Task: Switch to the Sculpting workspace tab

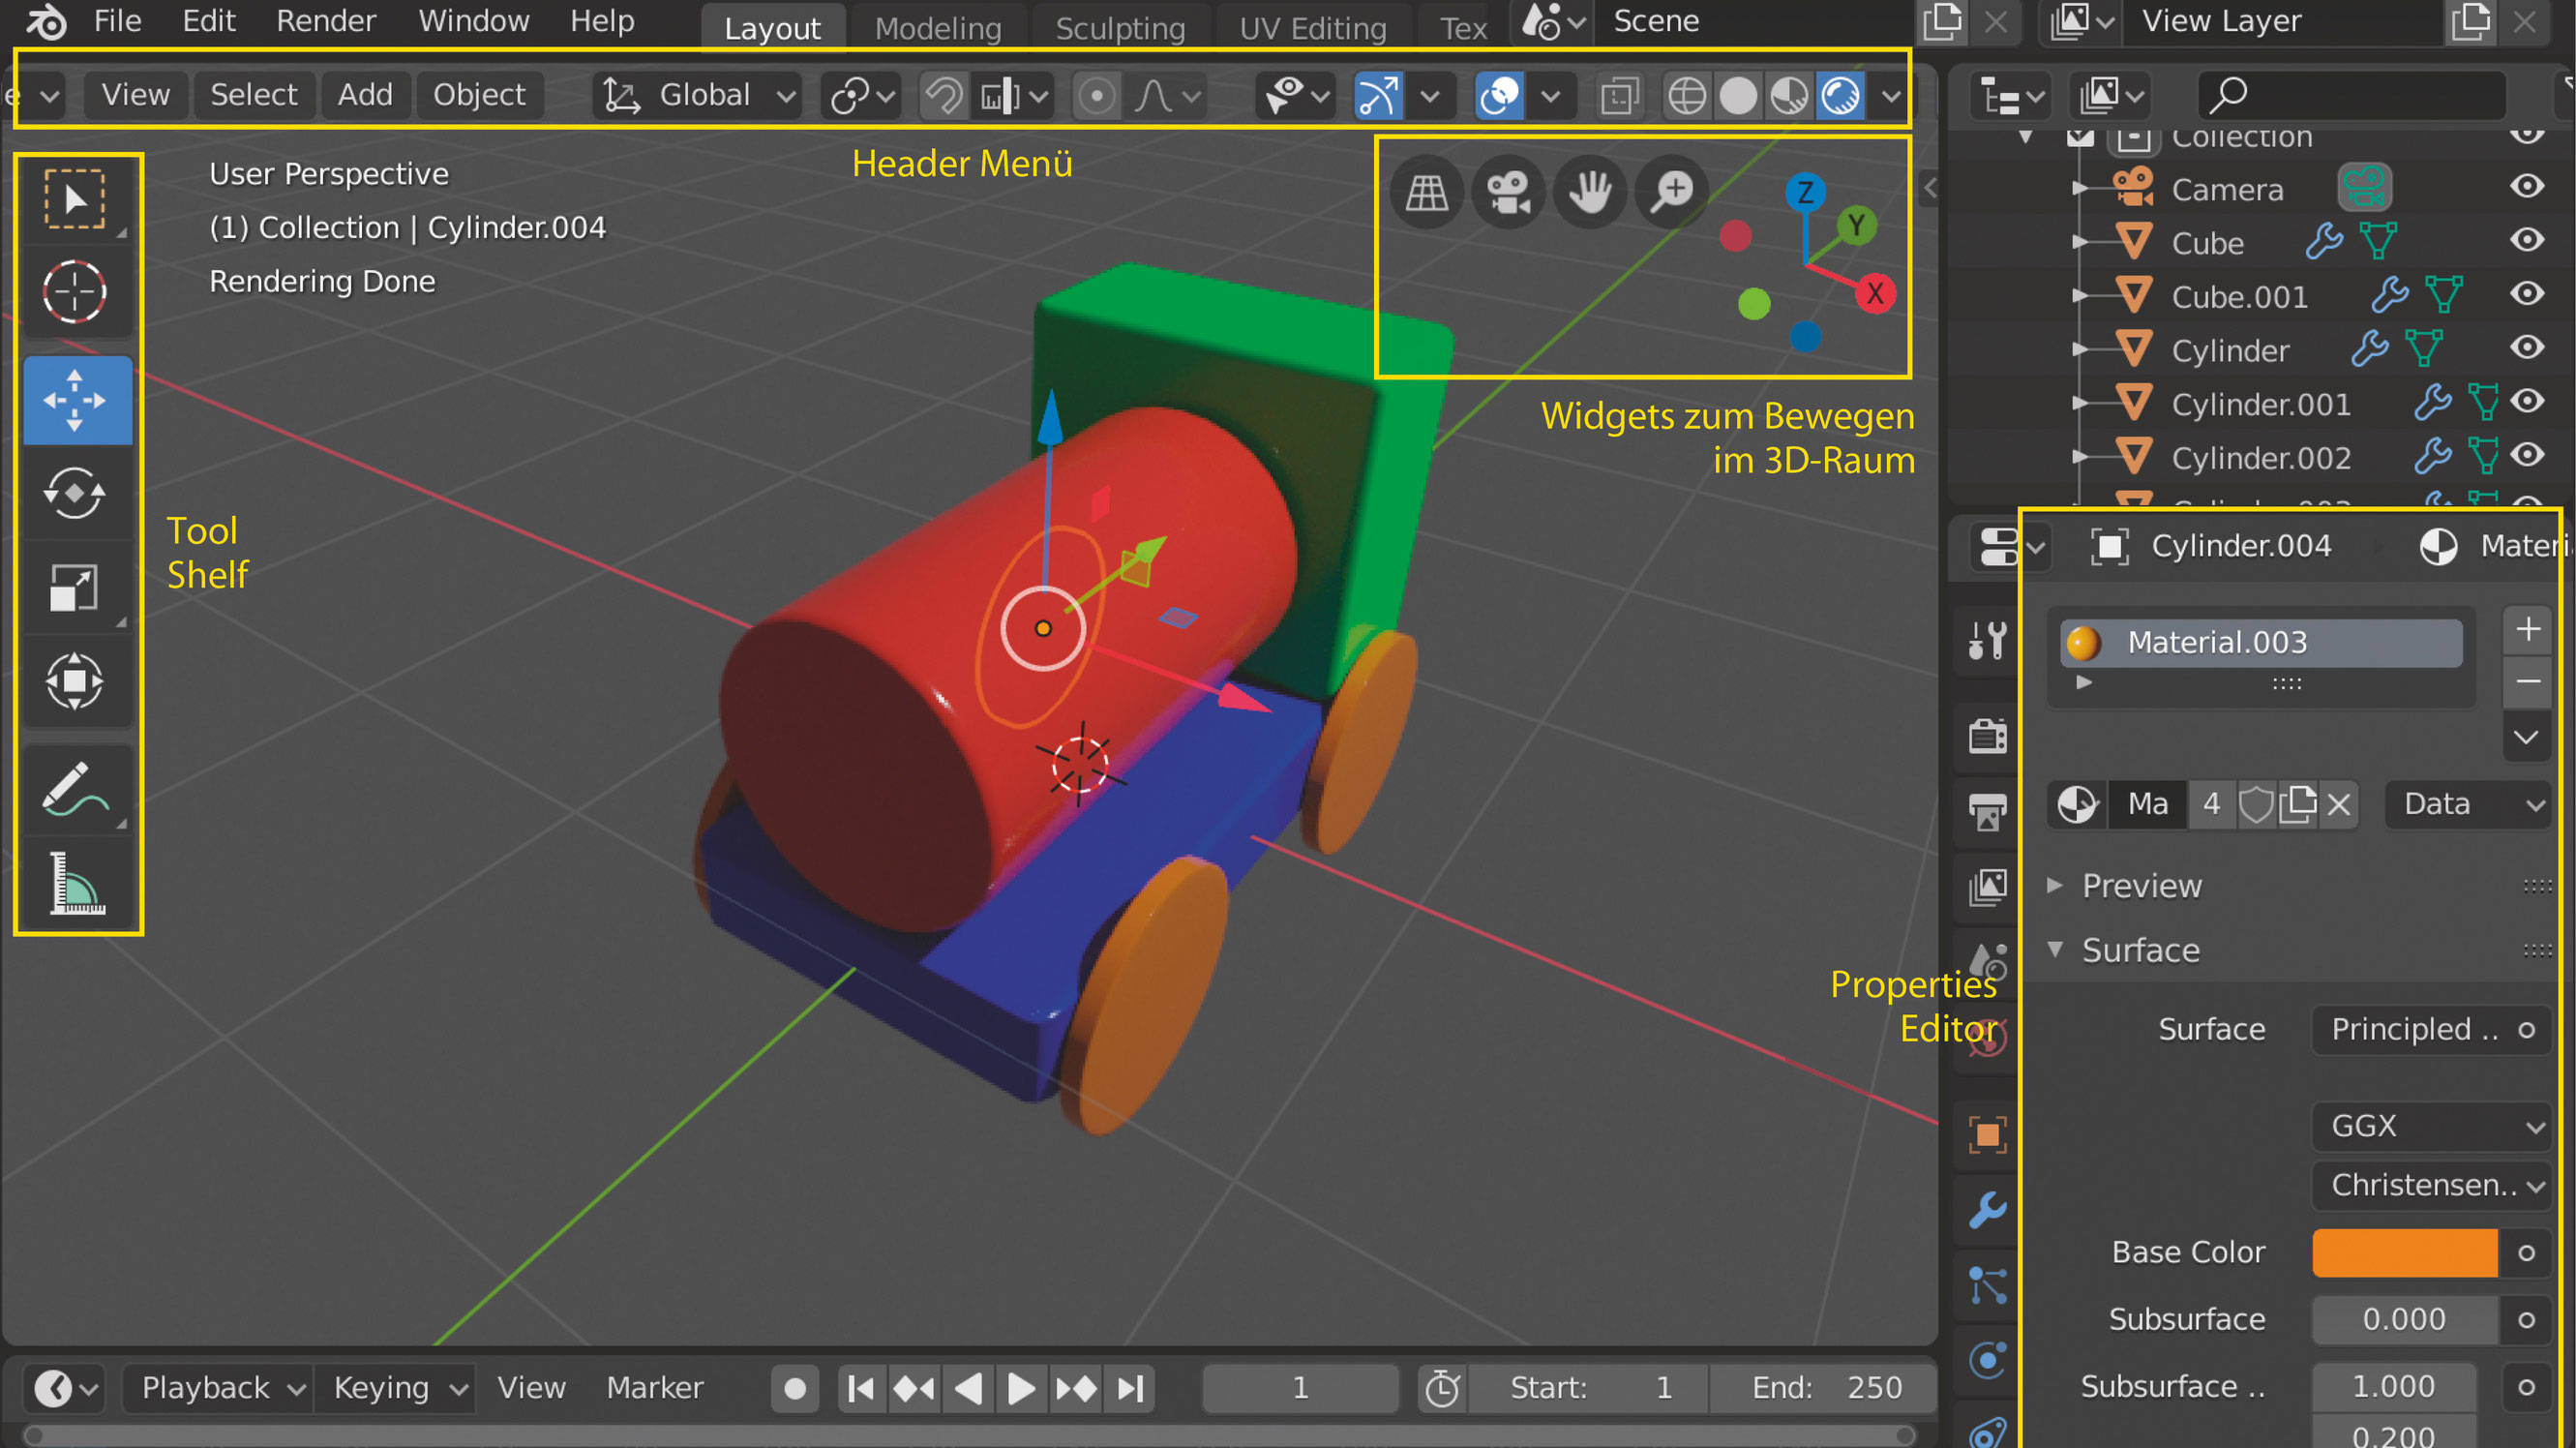Action: pyautogui.click(x=1119, y=28)
